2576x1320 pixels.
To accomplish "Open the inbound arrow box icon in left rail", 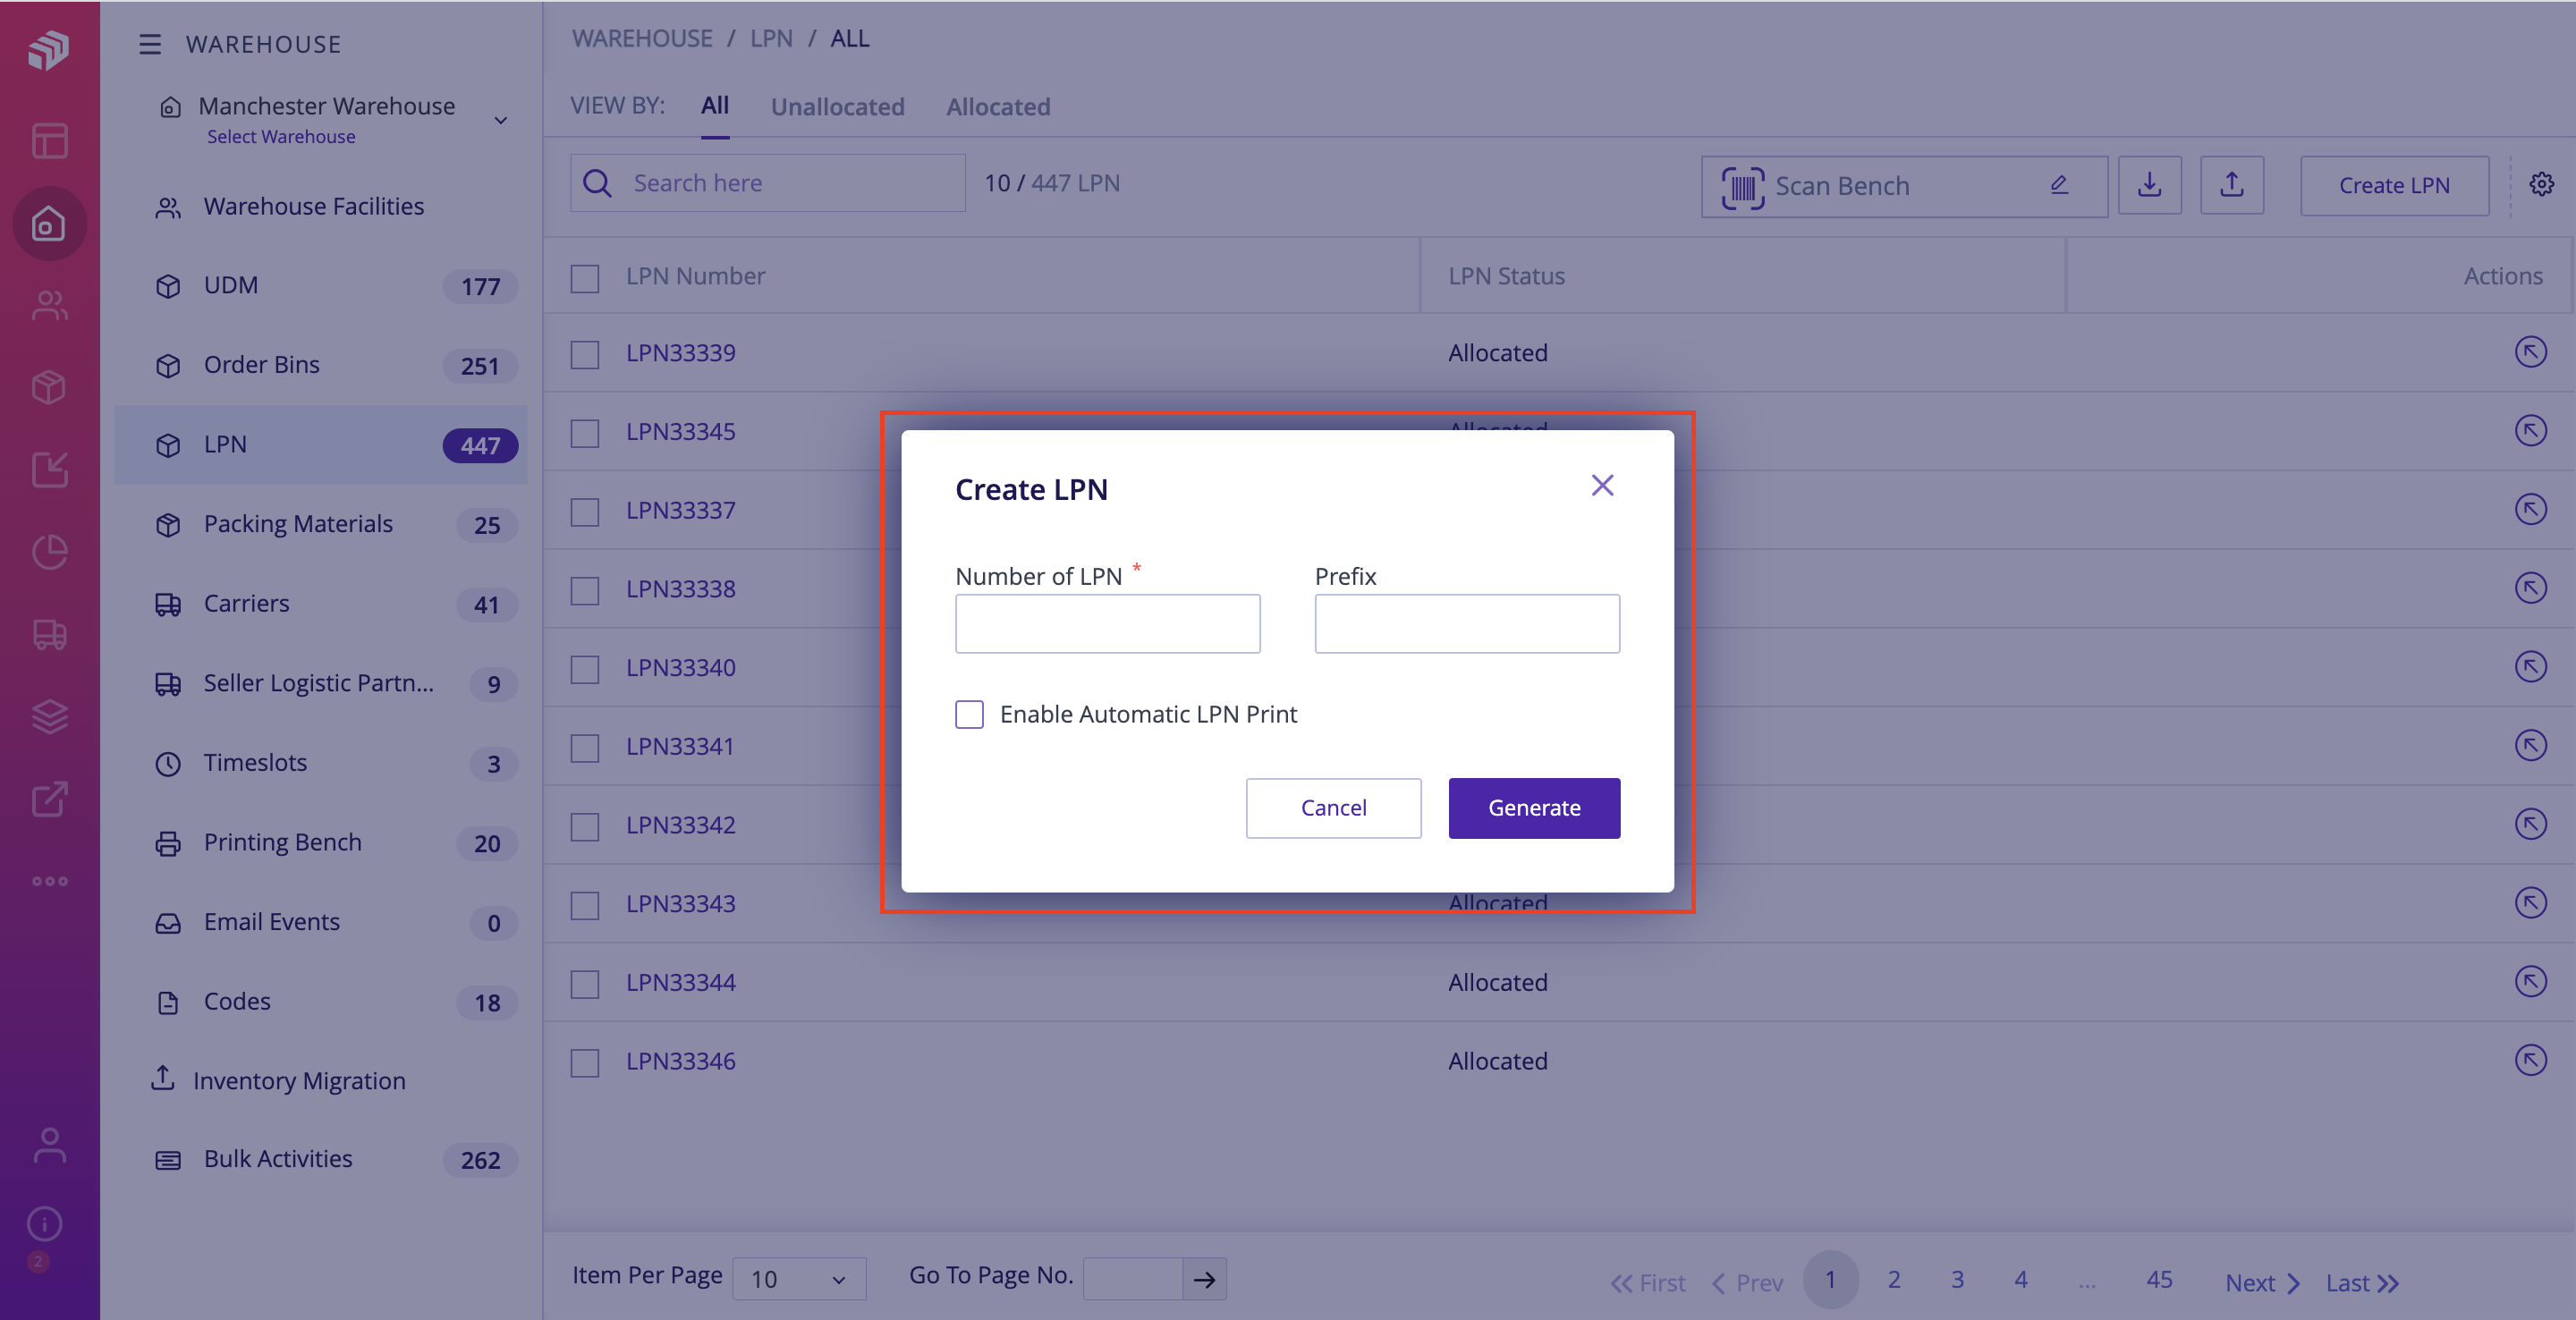I will point(49,470).
